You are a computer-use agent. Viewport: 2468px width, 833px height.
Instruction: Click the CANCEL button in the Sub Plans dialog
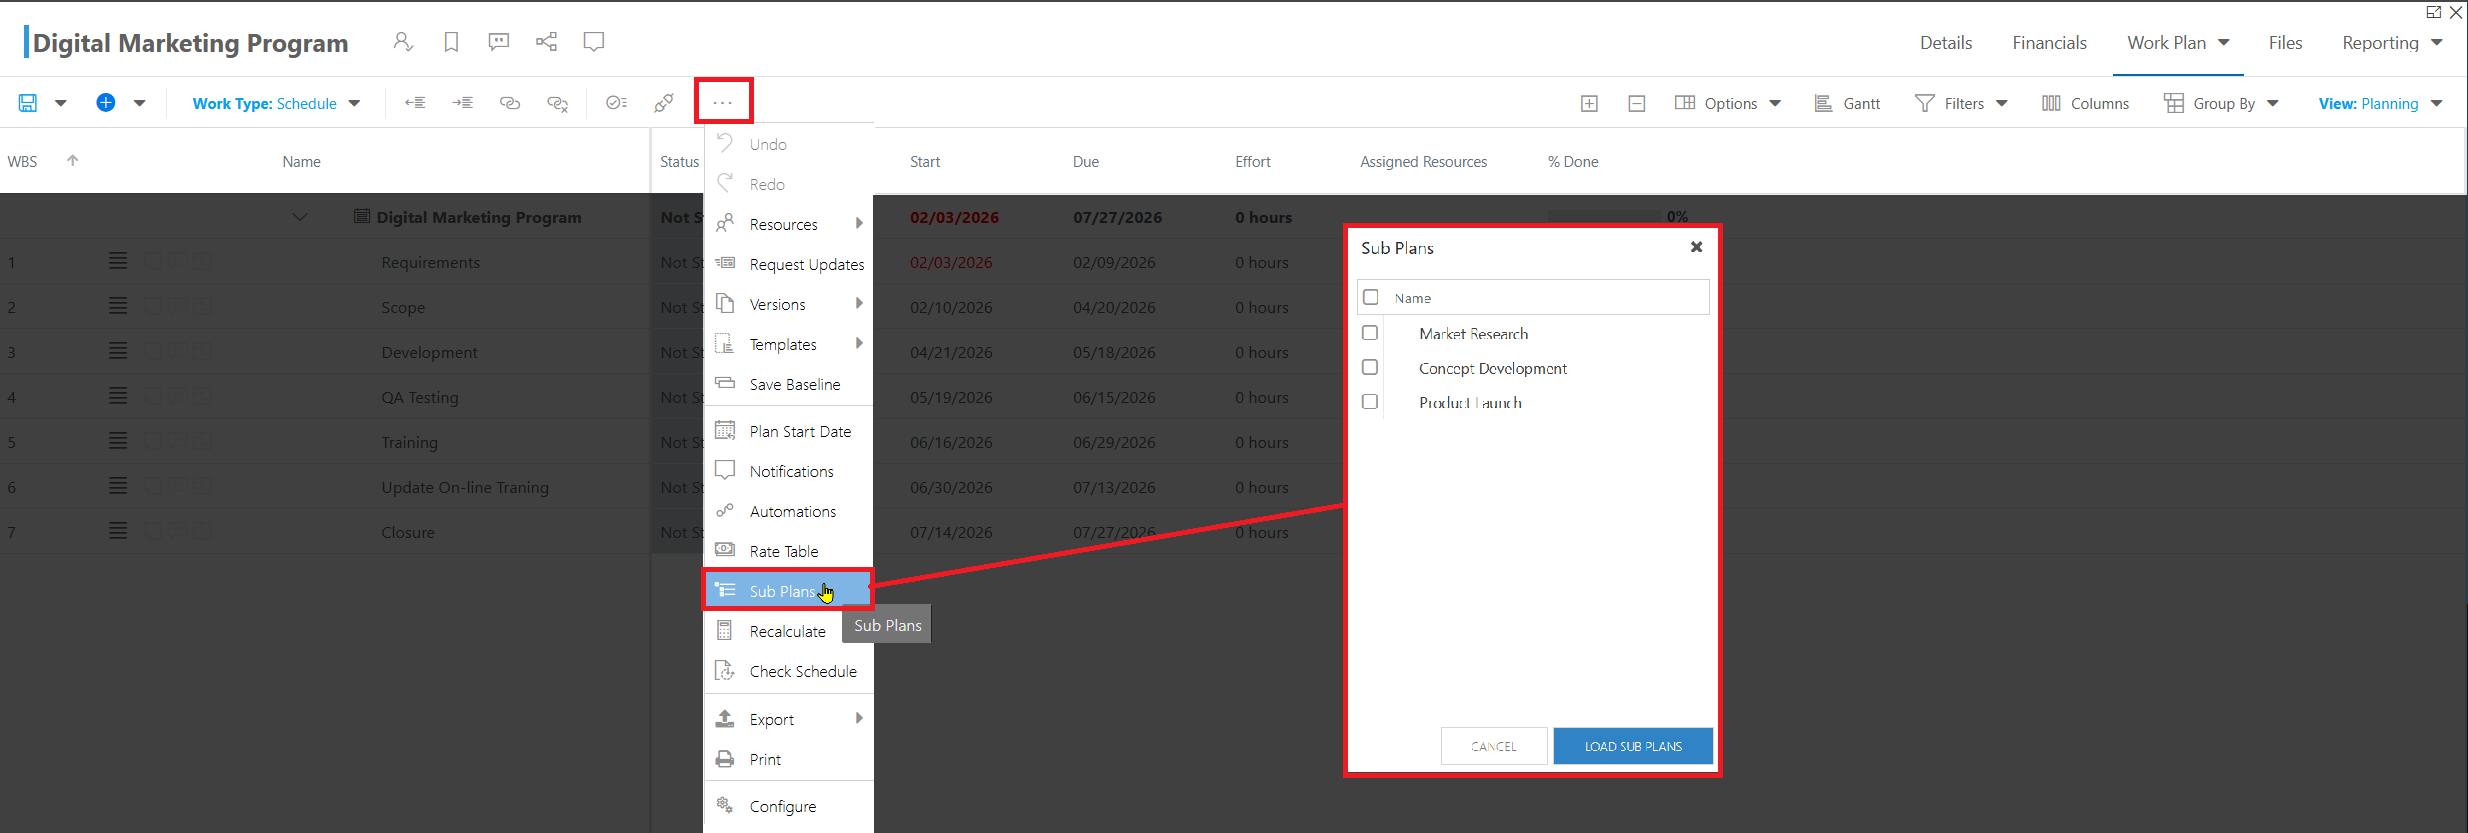[x=1494, y=746]
